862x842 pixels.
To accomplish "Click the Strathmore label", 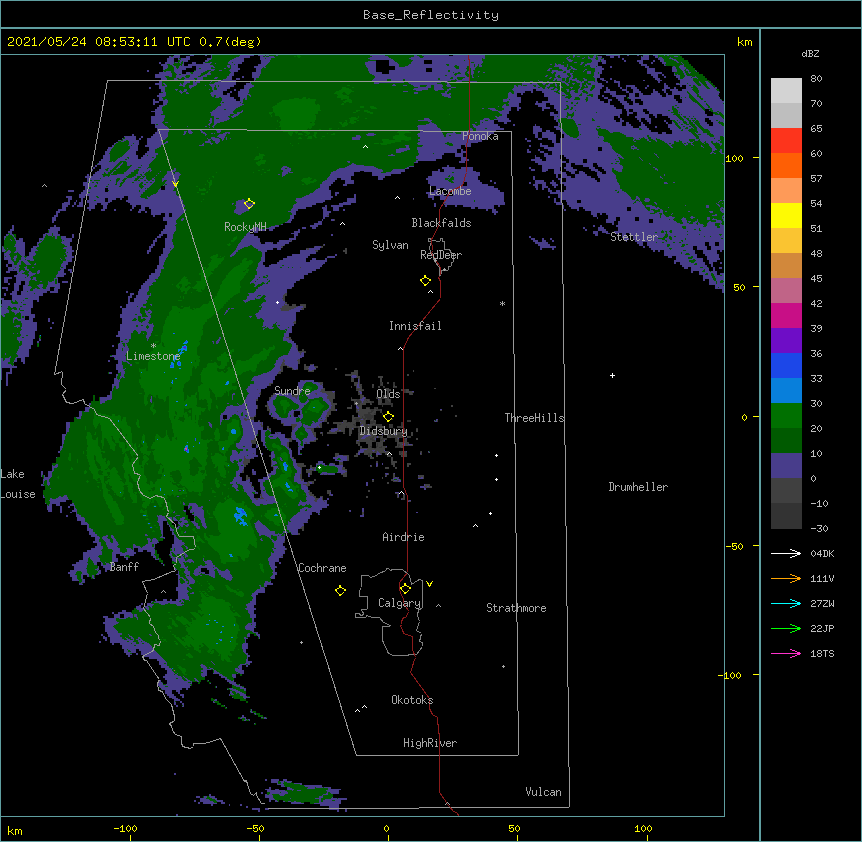I will click(x=516, y=608).
